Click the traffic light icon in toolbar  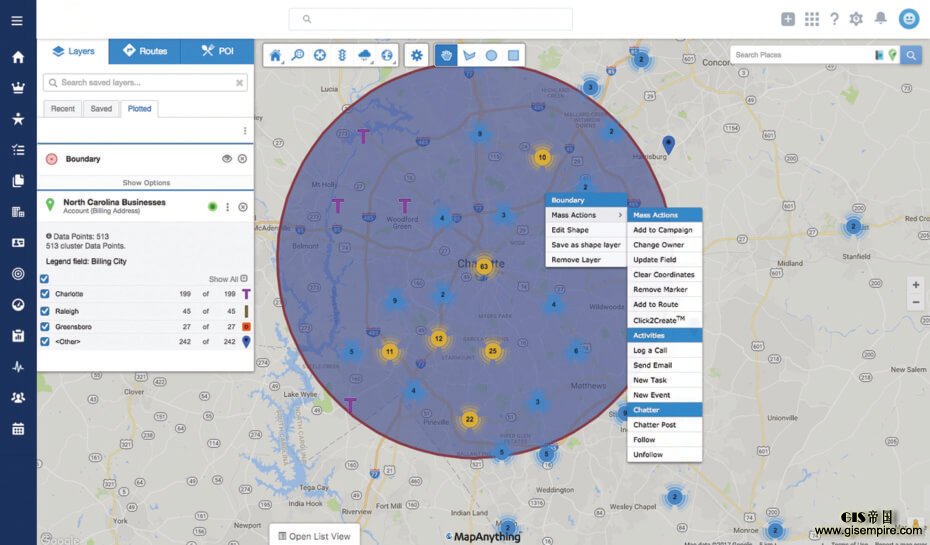[342, 56]
